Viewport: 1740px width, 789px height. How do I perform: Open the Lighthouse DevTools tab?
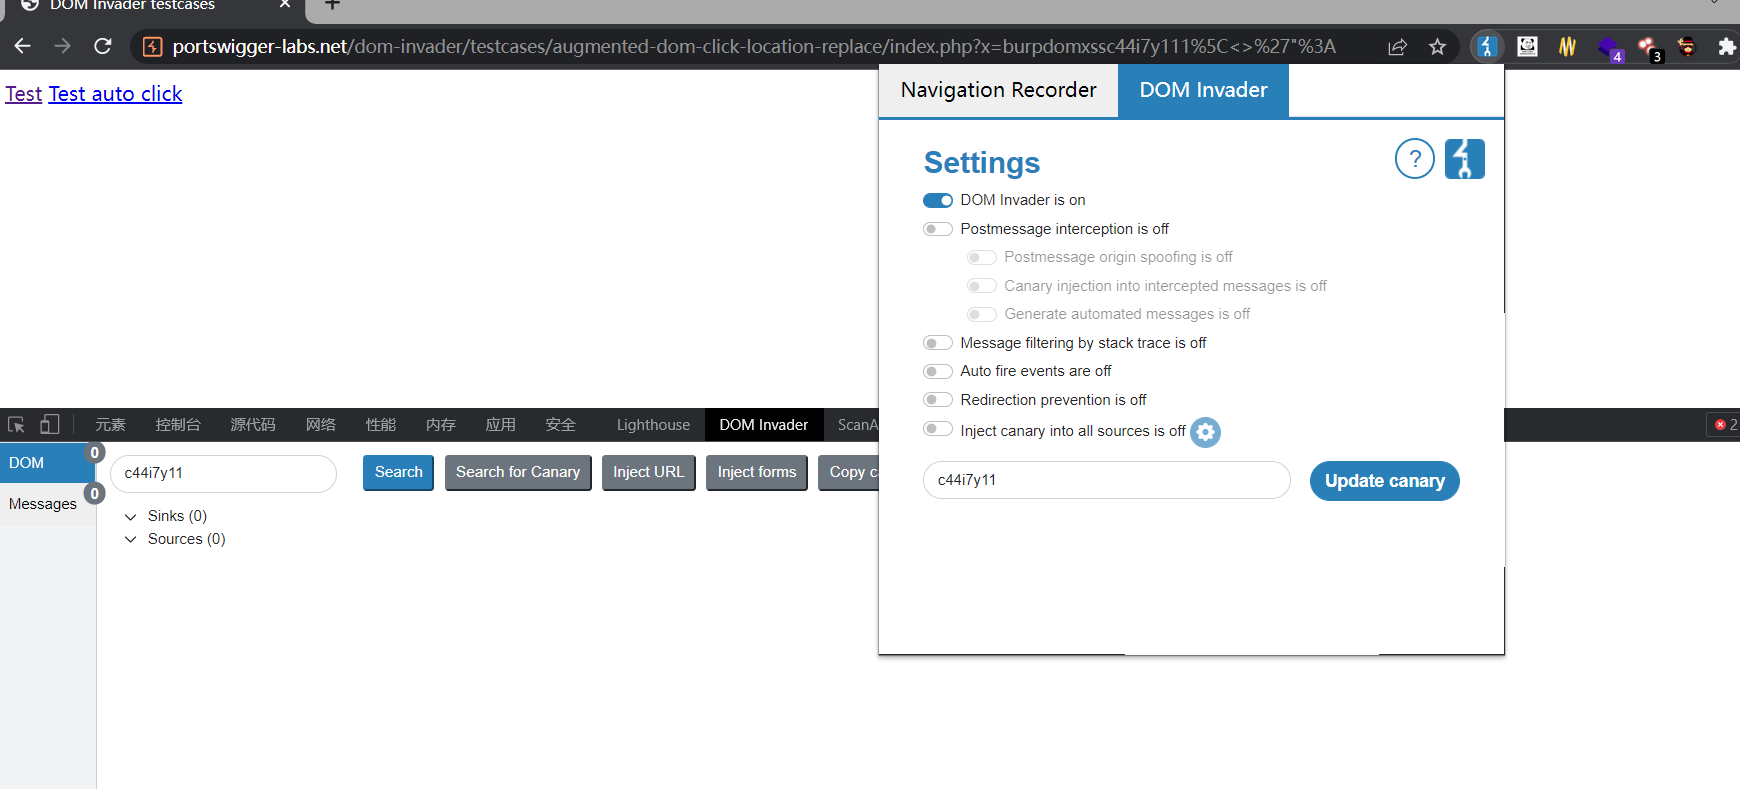pos(653,425)
